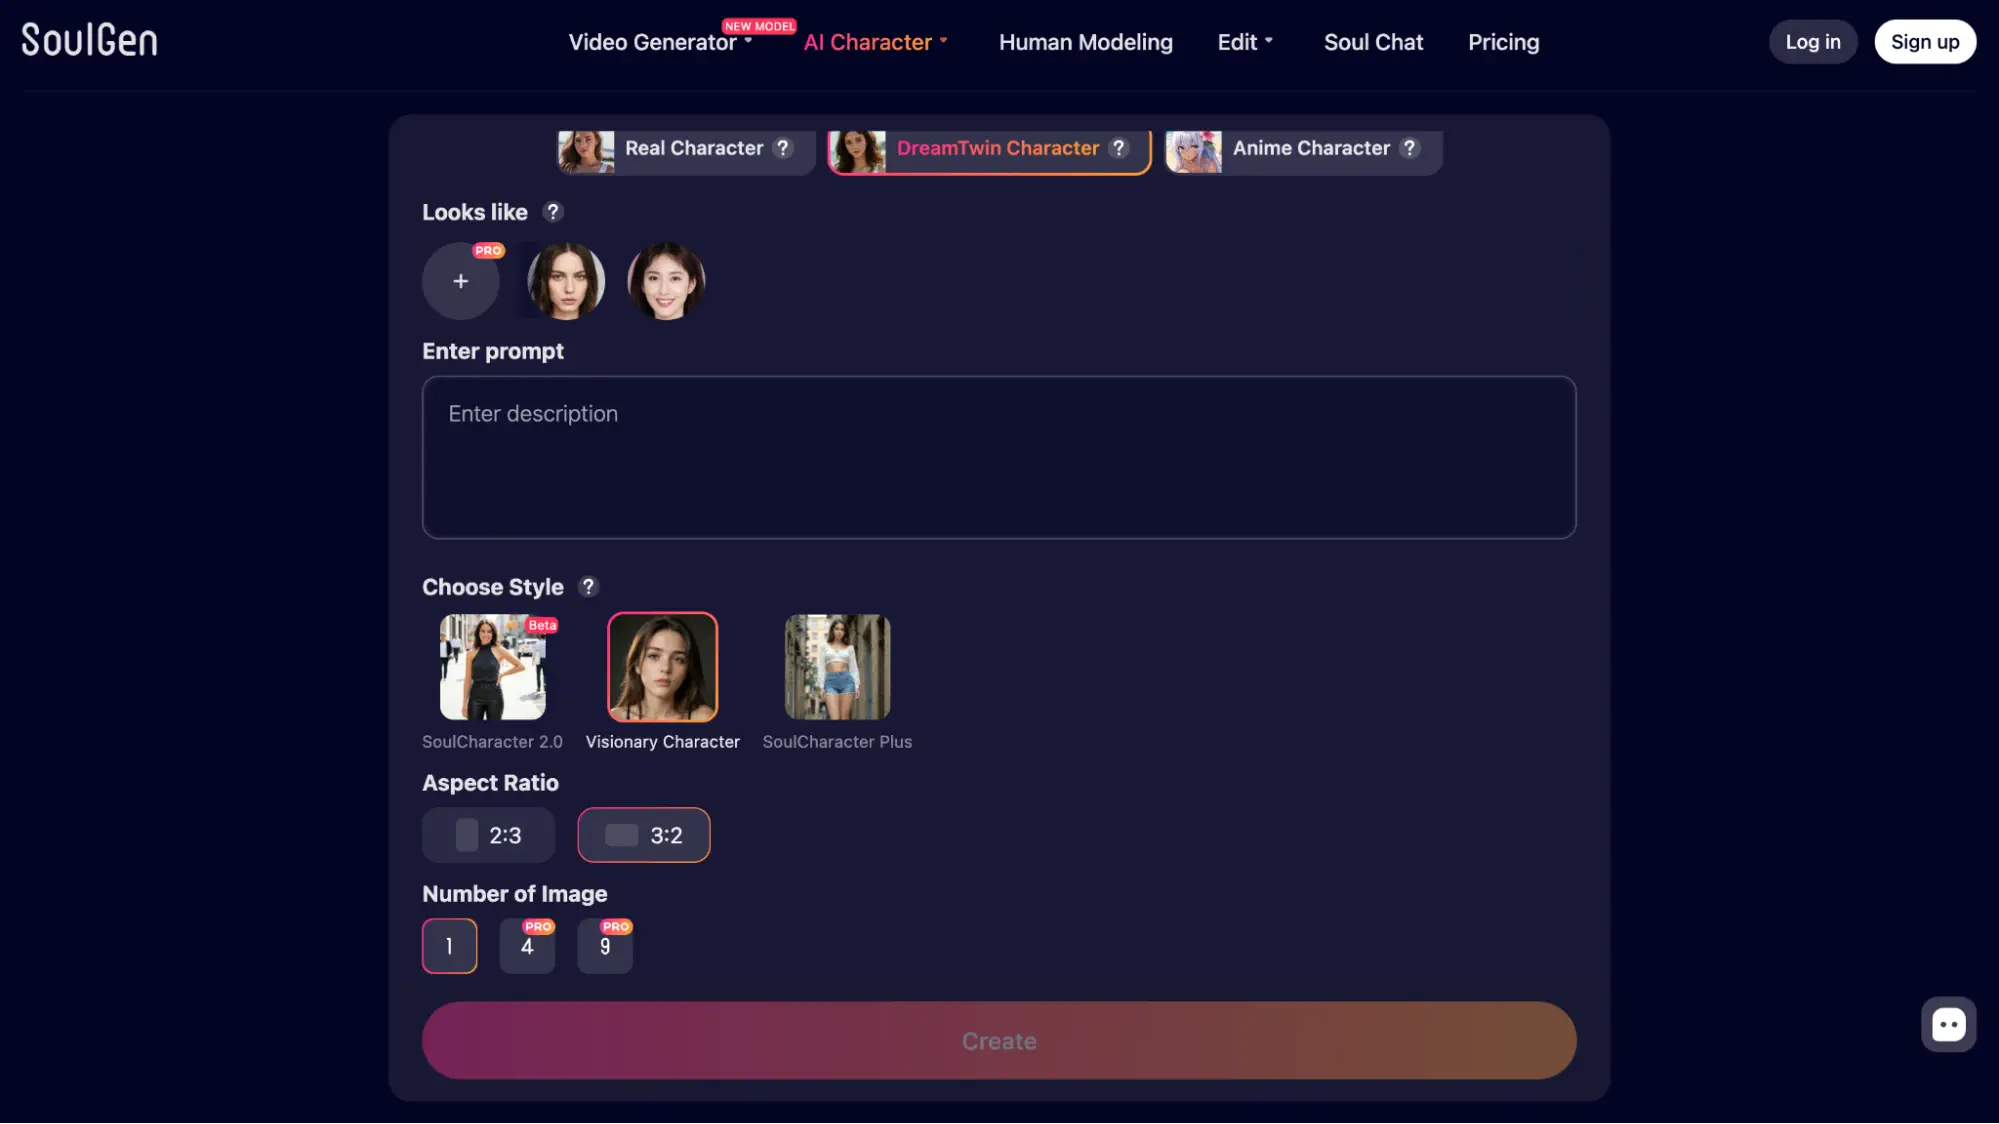This screenshot has width=1999, height=1124.
Task: Go to Human Modeling
Action: pos(1085,42)
